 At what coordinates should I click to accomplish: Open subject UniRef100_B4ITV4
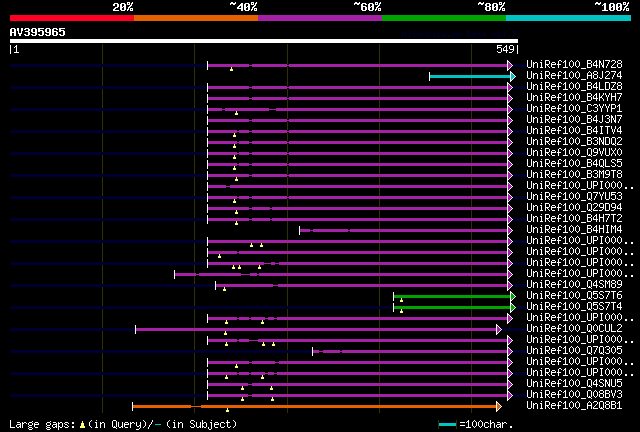(x=574, y=131)
